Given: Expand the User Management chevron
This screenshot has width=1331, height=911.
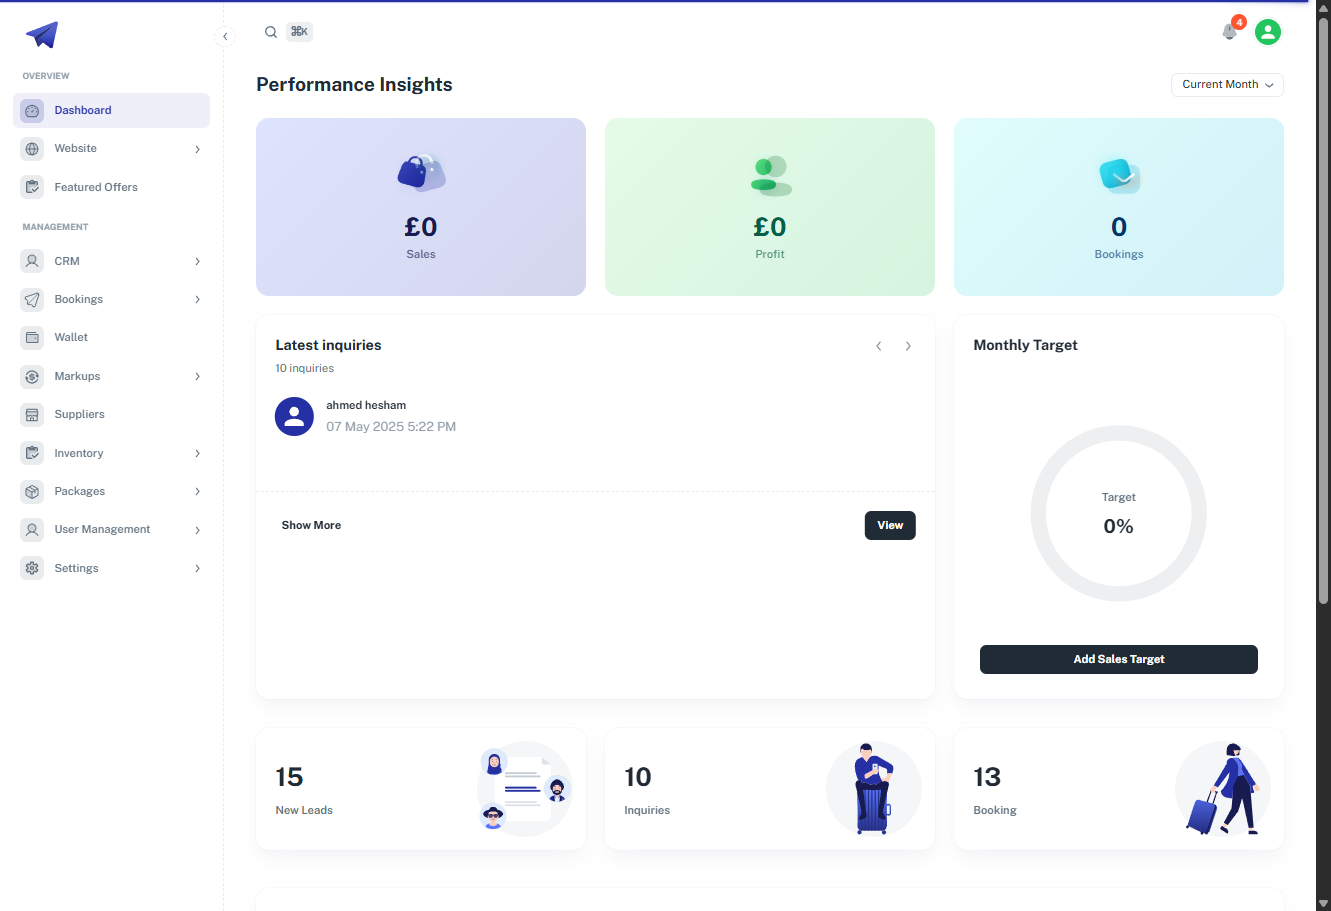Looking at the screenshot, I should (198, 530).
